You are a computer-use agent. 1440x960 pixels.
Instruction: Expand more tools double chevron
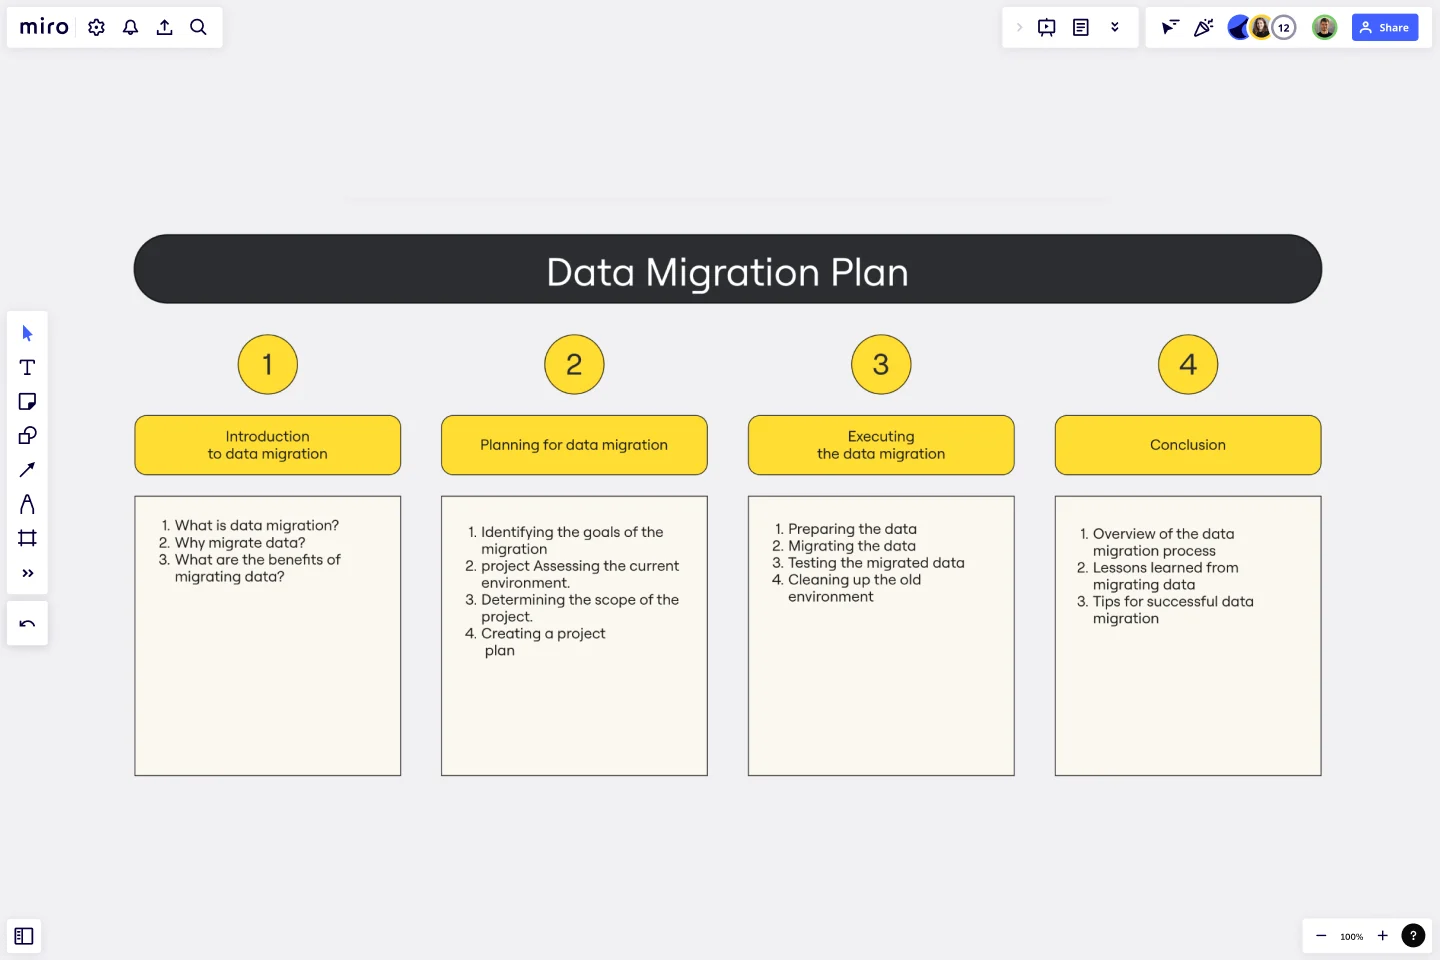click(x=27, y=573)
